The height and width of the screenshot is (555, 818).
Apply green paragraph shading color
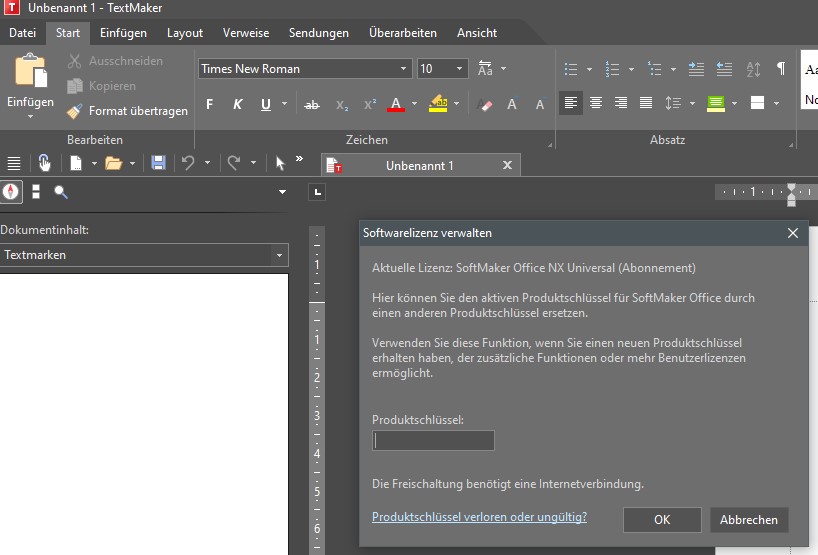pos(716,103)
